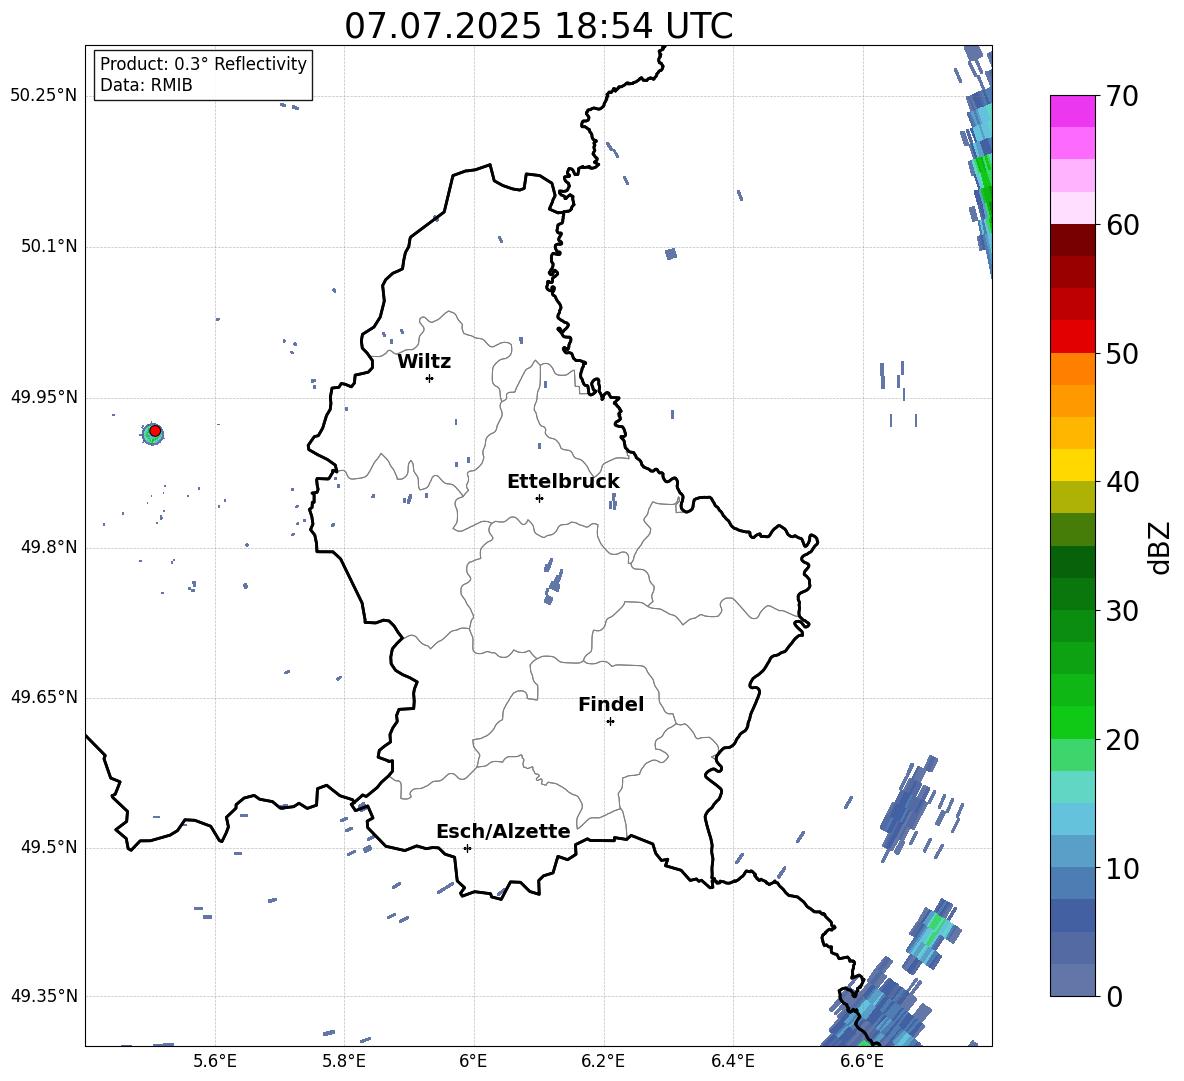The height and width of the screenshot is (1081, 1184).
Task: Click the colorbar tick label 30
Action: (1122, 611)
